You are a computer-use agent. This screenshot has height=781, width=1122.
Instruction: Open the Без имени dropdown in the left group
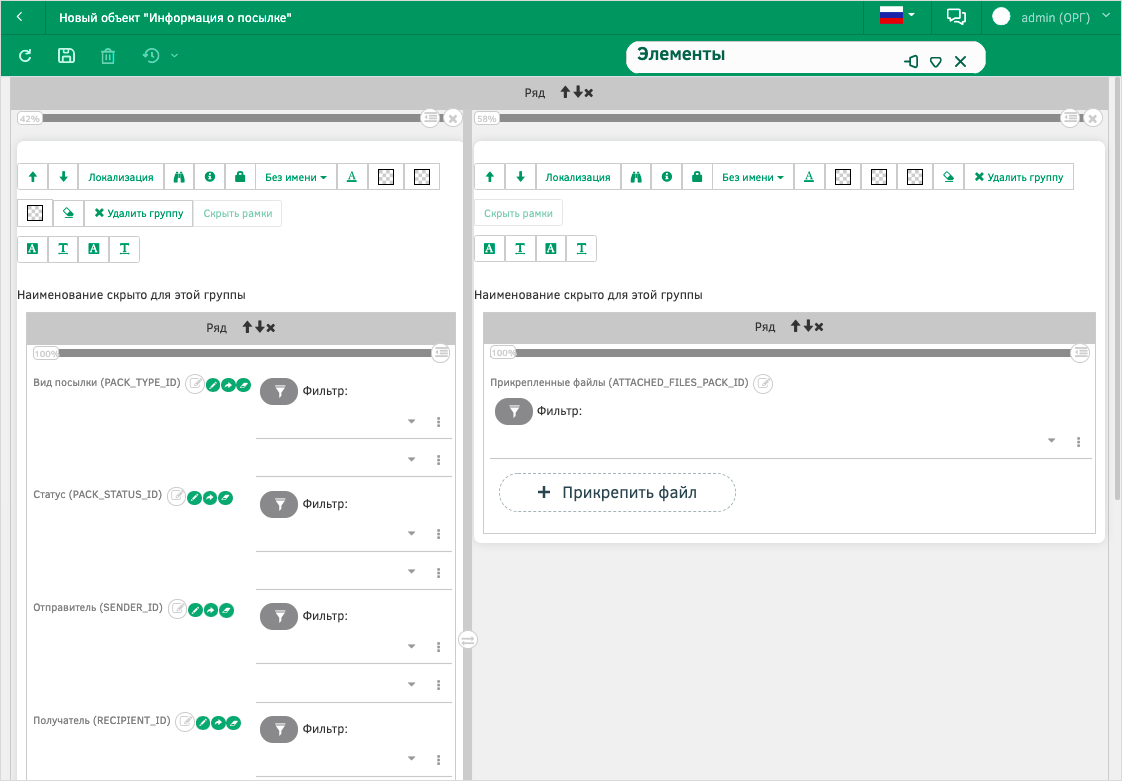(x=296, y=177)
